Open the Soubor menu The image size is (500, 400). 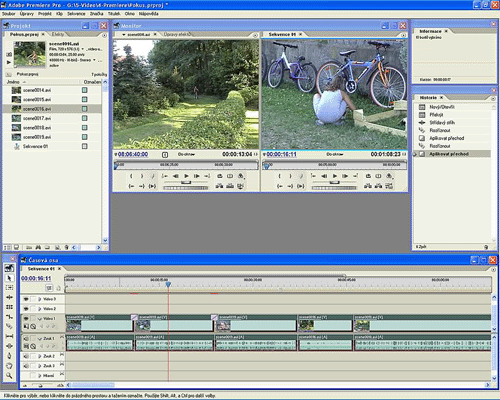[9, 14]
